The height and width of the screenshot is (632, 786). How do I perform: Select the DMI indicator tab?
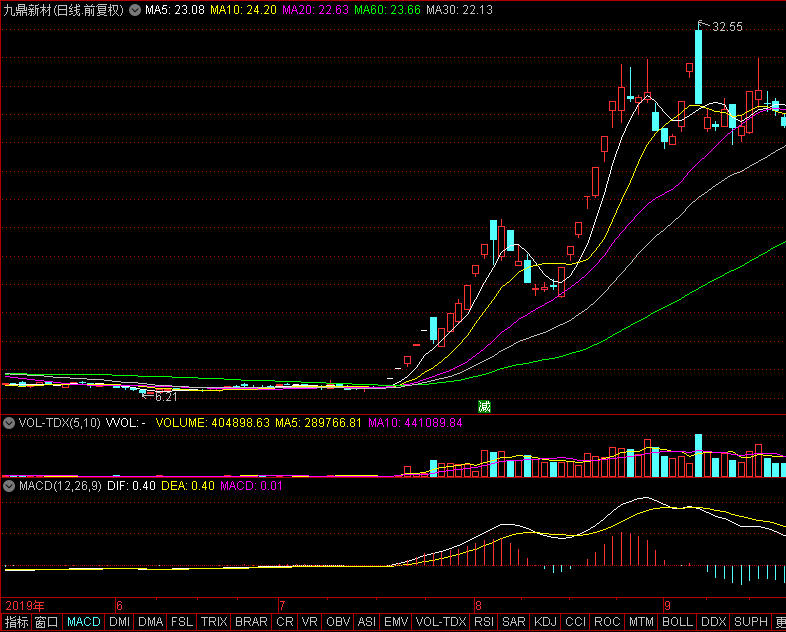pos(119,622)
